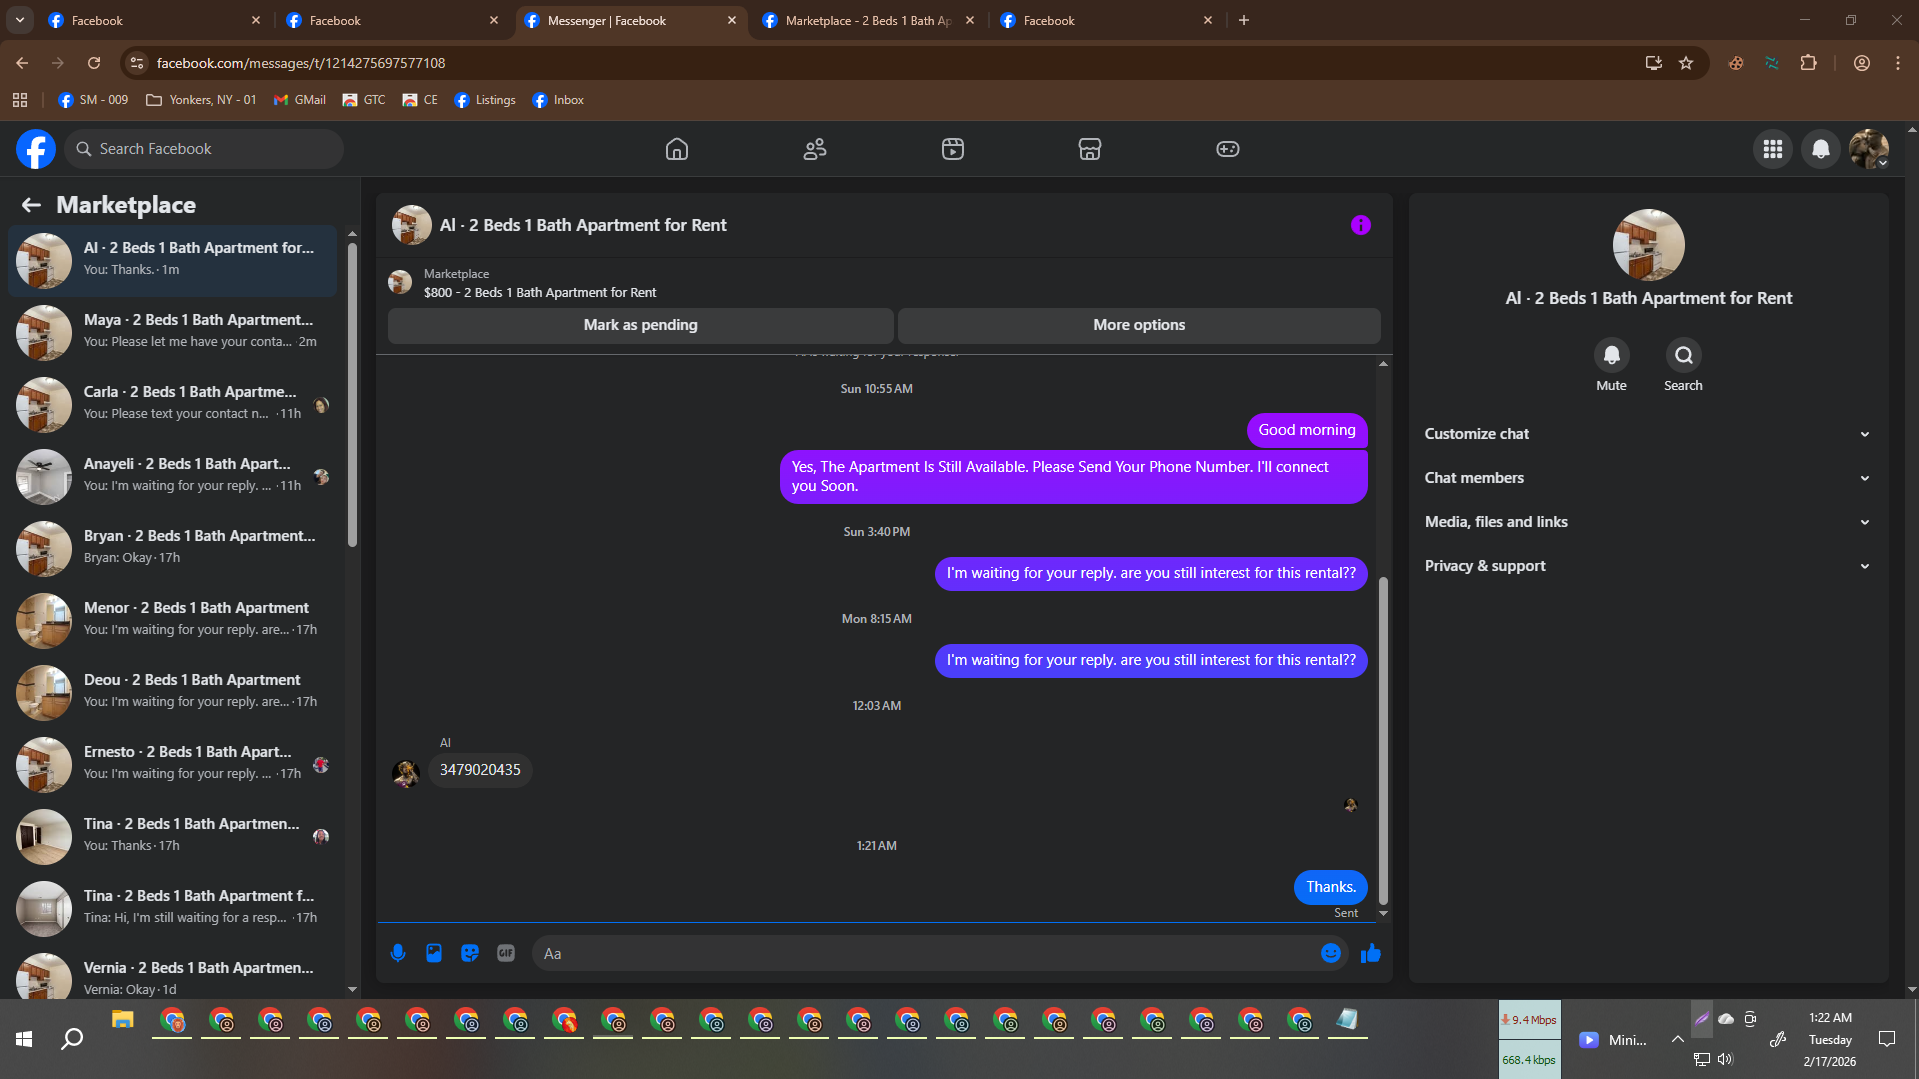
Task: Open the Listings bookmark
Action: pyautogui.click(x=485, y=100)
